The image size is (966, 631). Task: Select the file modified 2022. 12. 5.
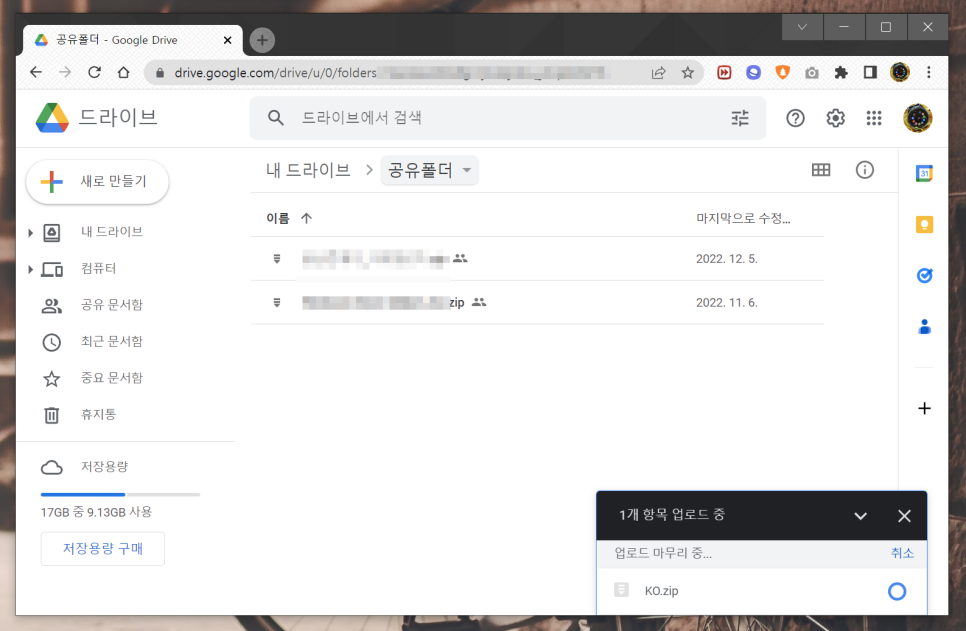537,259
